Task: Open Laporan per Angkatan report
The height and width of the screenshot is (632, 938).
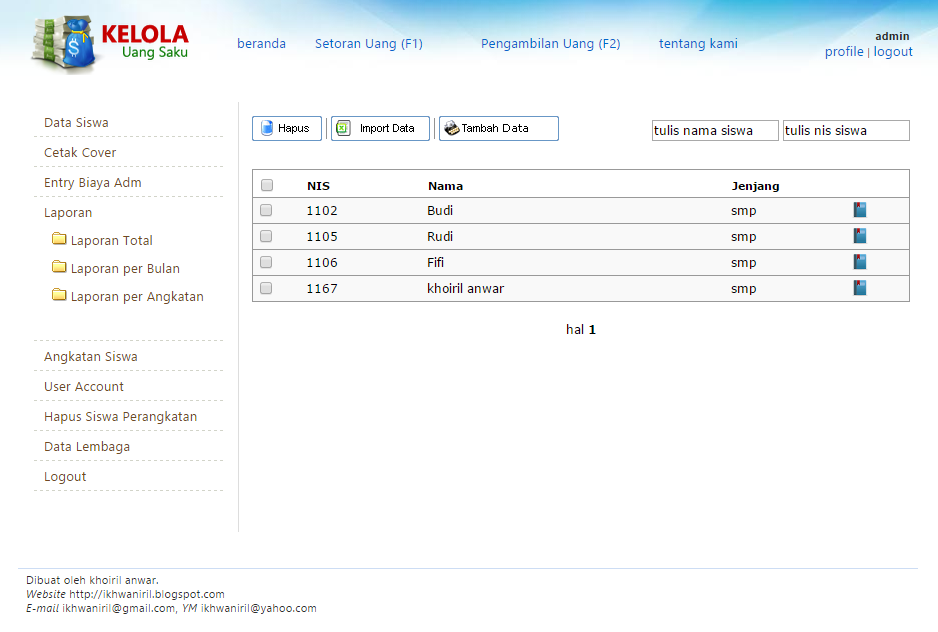Action: coord(137,297)
